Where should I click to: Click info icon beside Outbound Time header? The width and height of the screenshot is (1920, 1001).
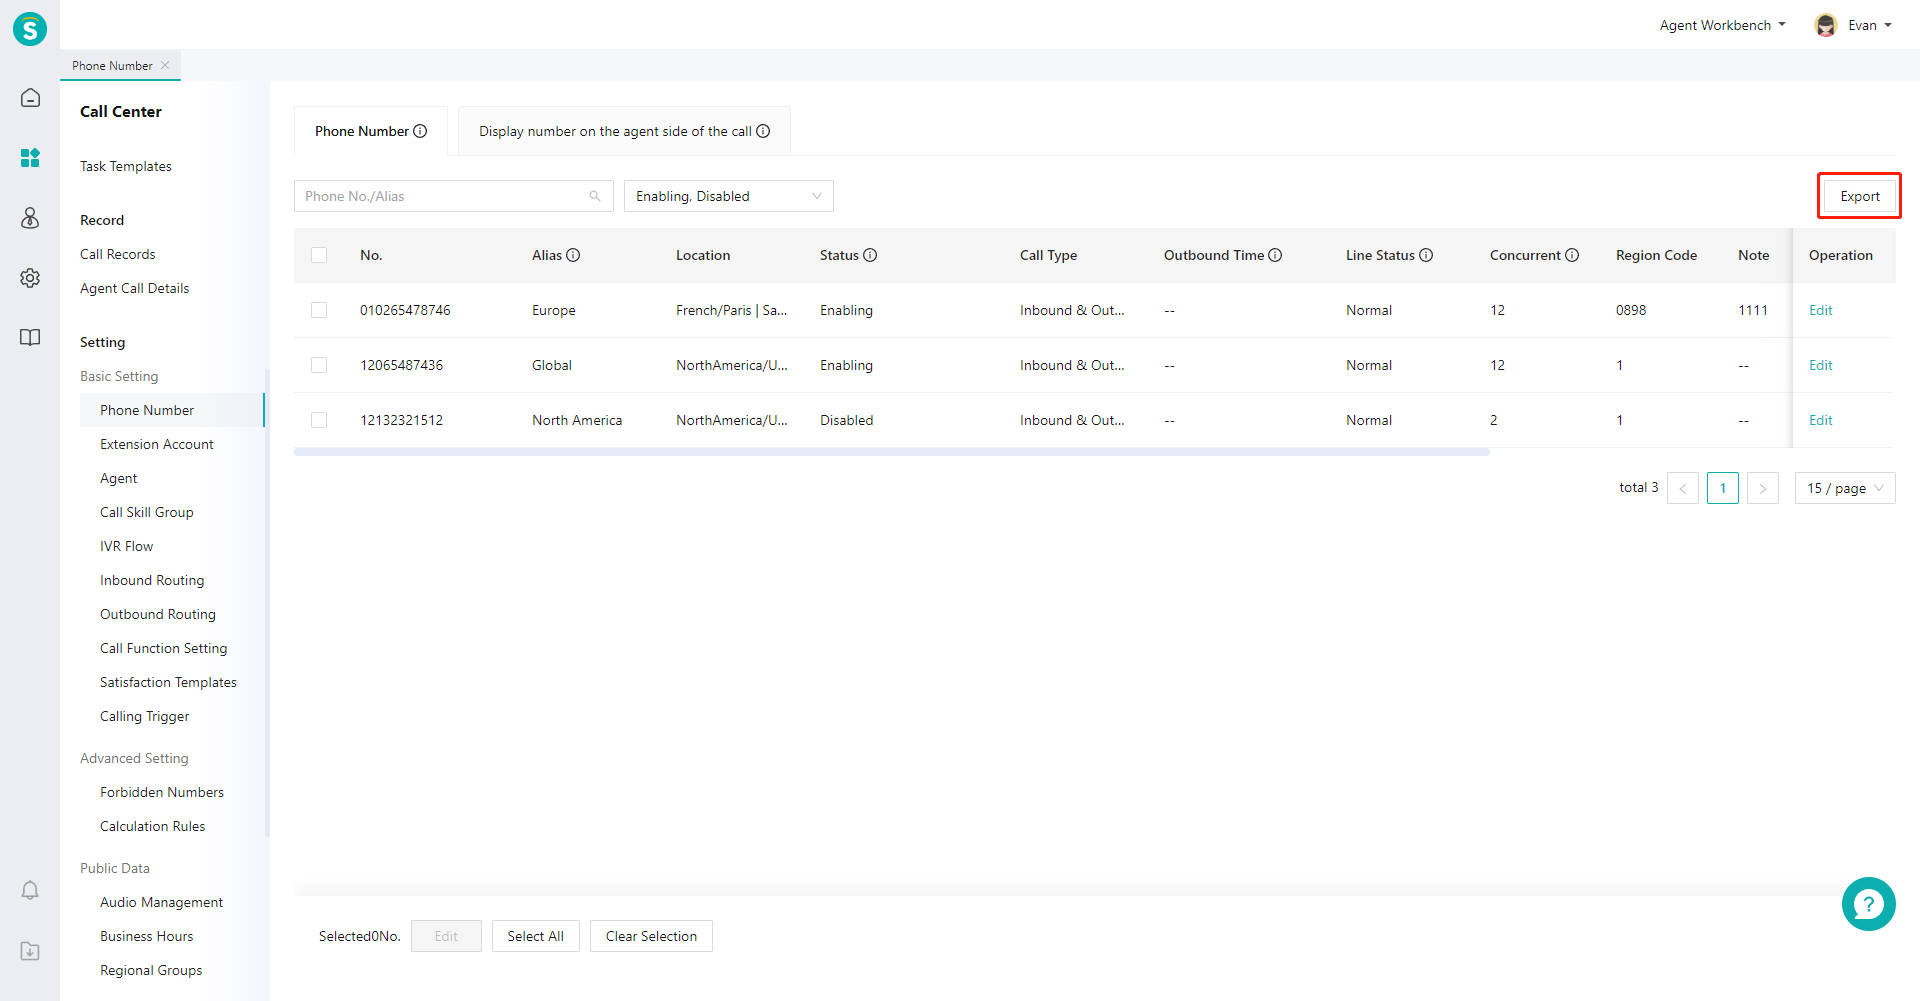pos(1275,255)
